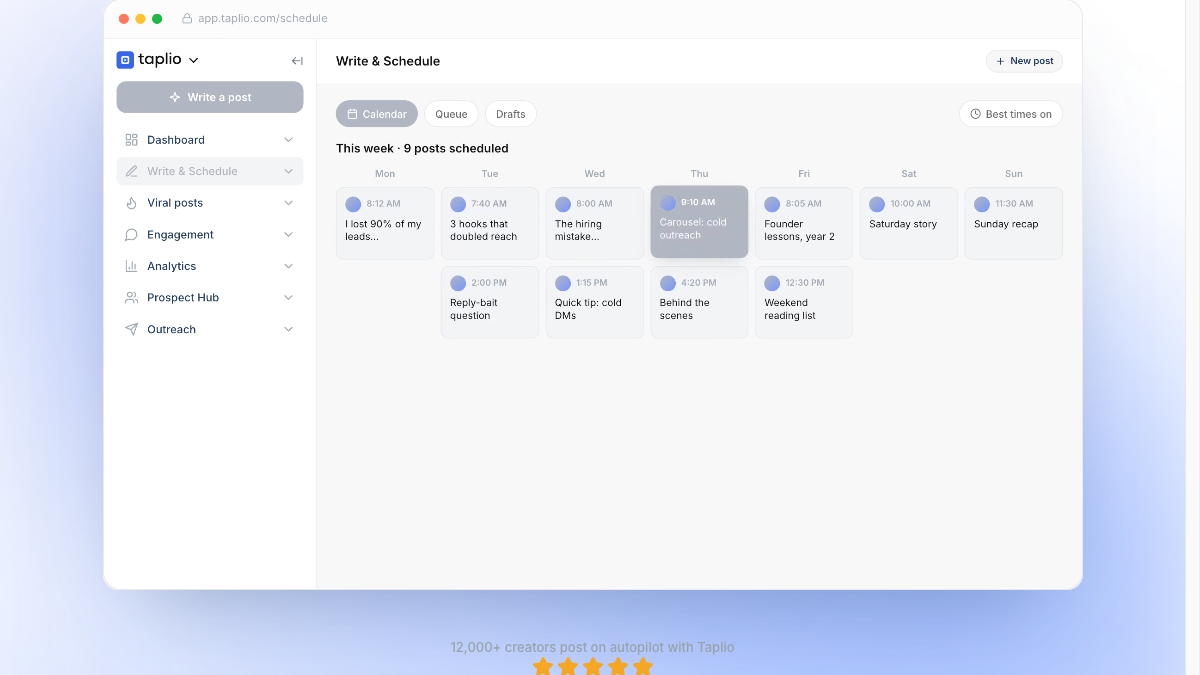Expand the Outreach chevron

point(289,329)
